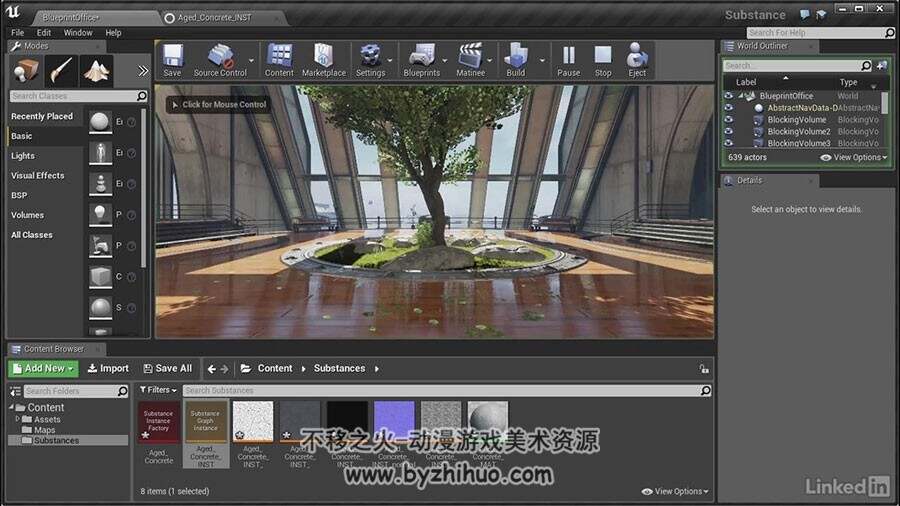Expand the Assets folder tree arrow
Image resolution: width=900 pixels, height=506 pixels.
17,419
